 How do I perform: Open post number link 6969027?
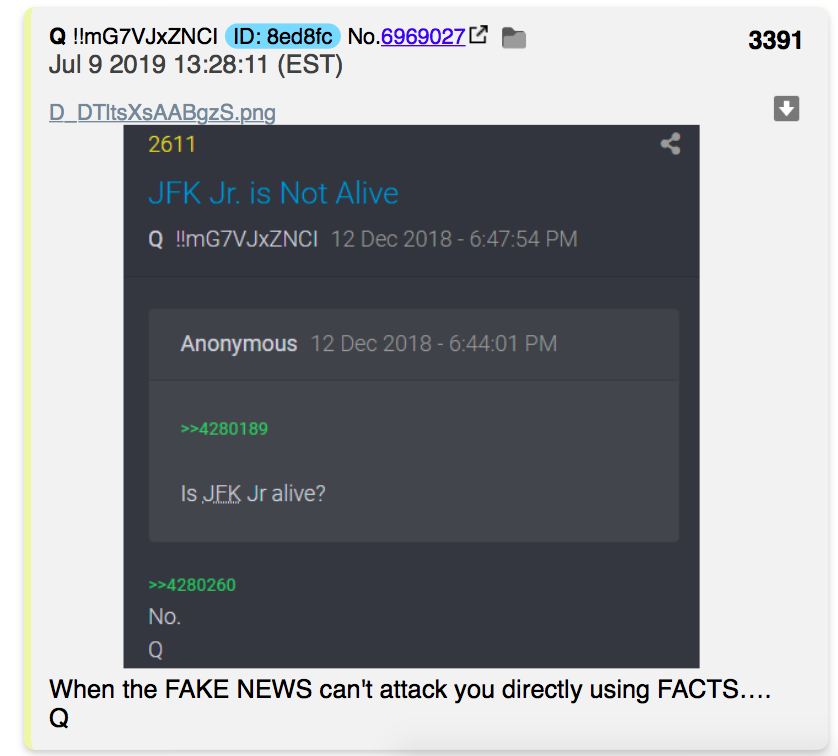(x=423, y=36)
